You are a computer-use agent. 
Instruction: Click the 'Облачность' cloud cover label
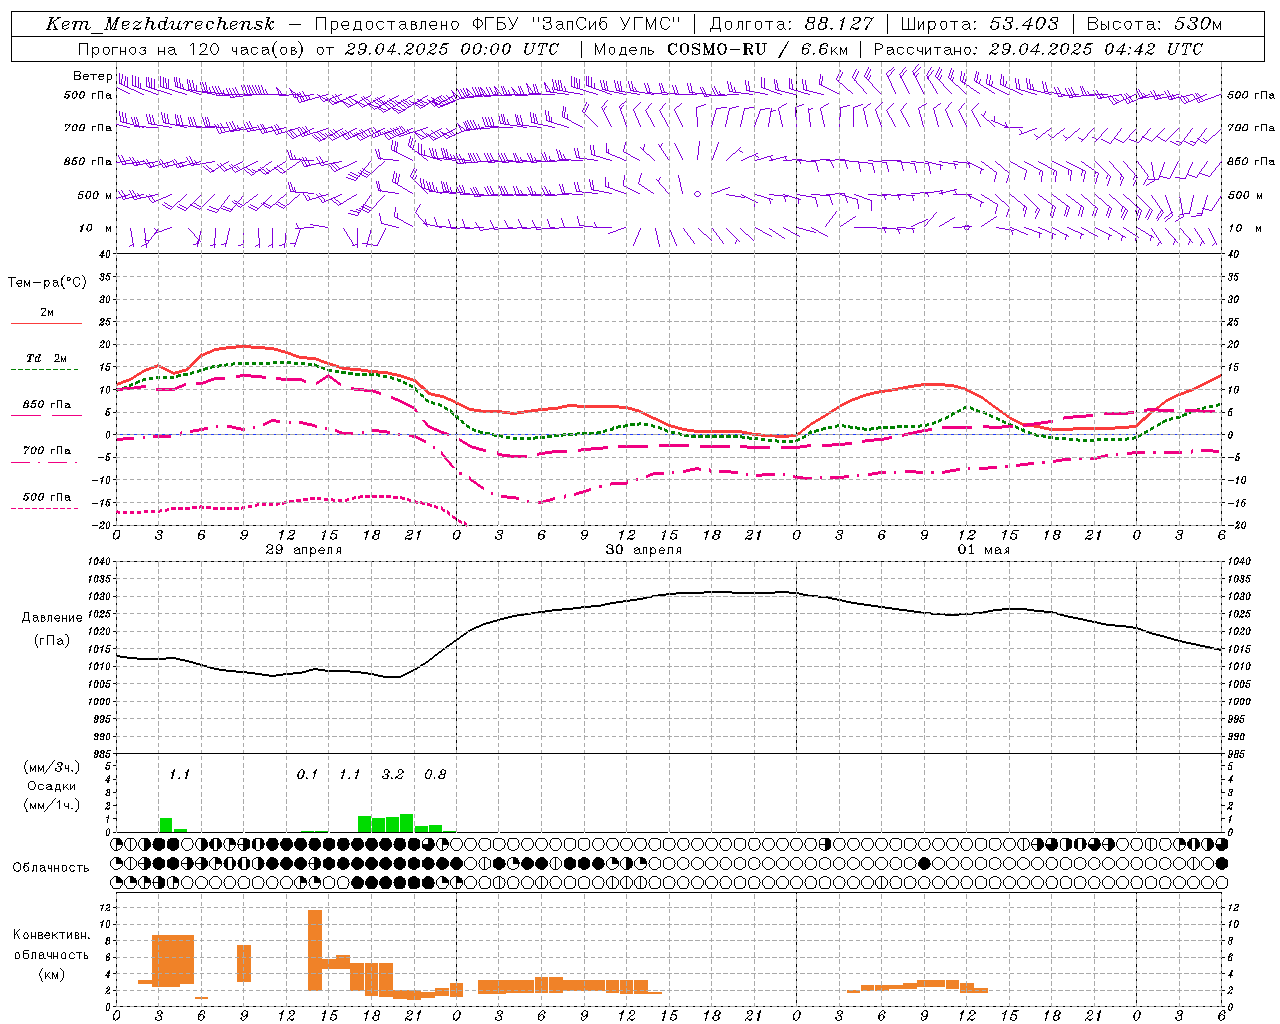point(51,868)
